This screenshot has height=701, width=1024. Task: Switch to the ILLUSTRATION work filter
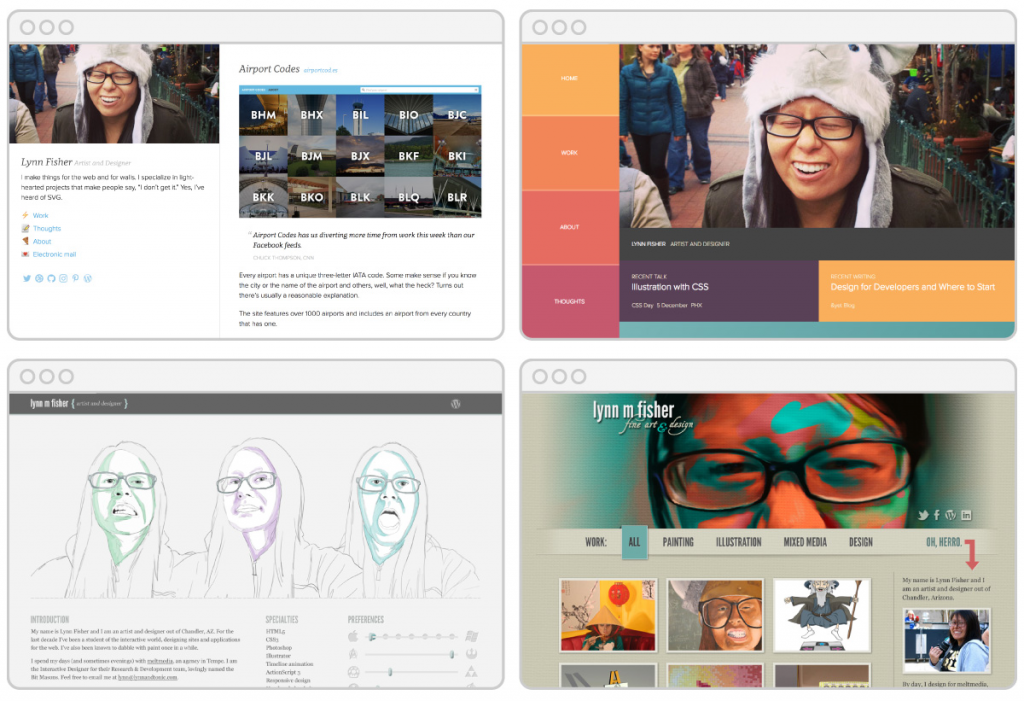(x=738, y=542)
